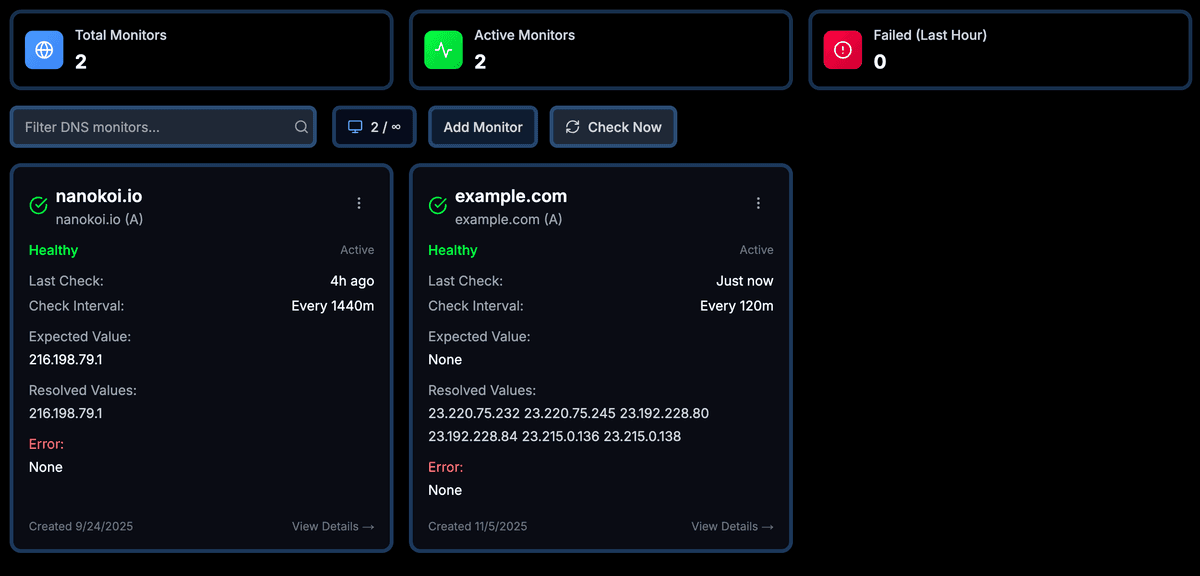Click the monitor icon next to 2 / ∞
This screenshot has width=1200, height=576.
[355, 127]
